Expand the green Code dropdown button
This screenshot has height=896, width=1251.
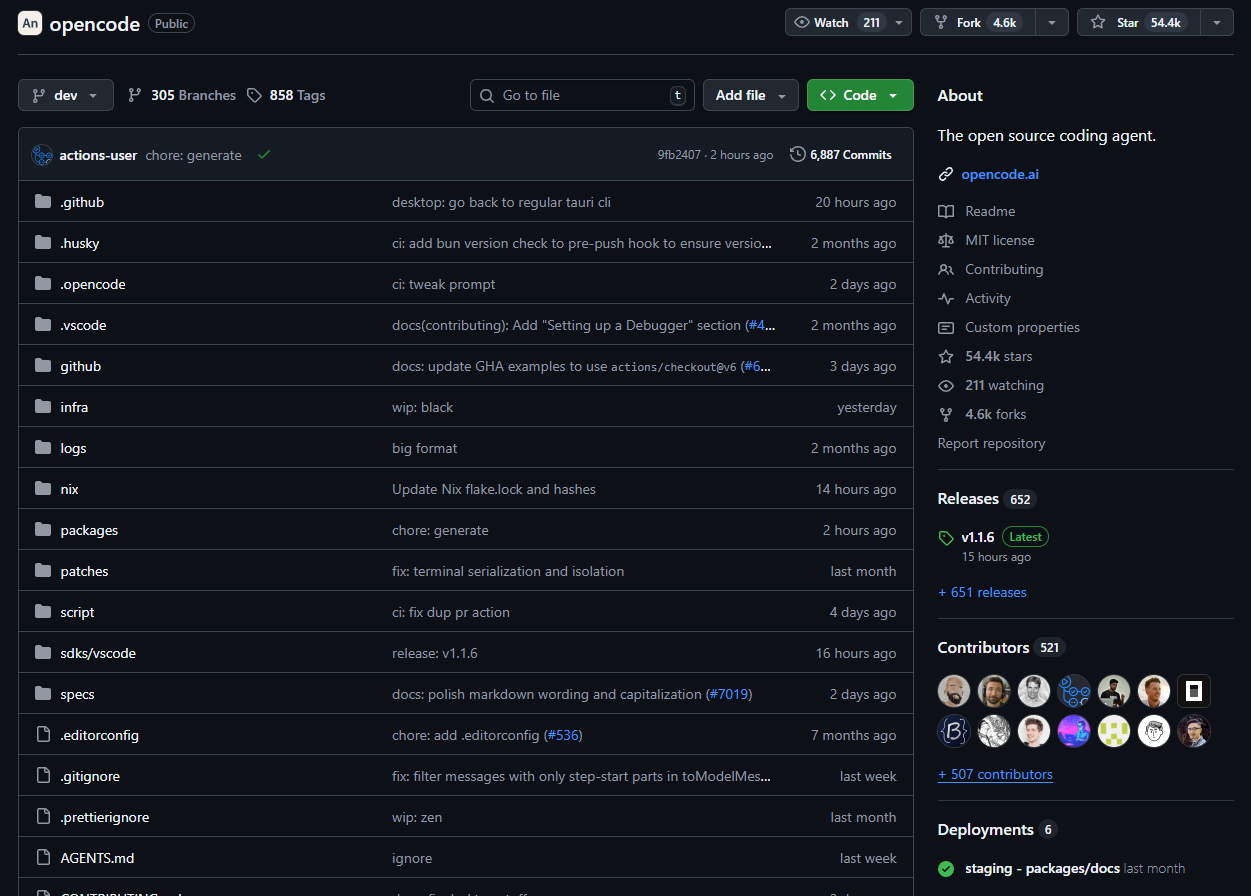[x=860, y=96]
